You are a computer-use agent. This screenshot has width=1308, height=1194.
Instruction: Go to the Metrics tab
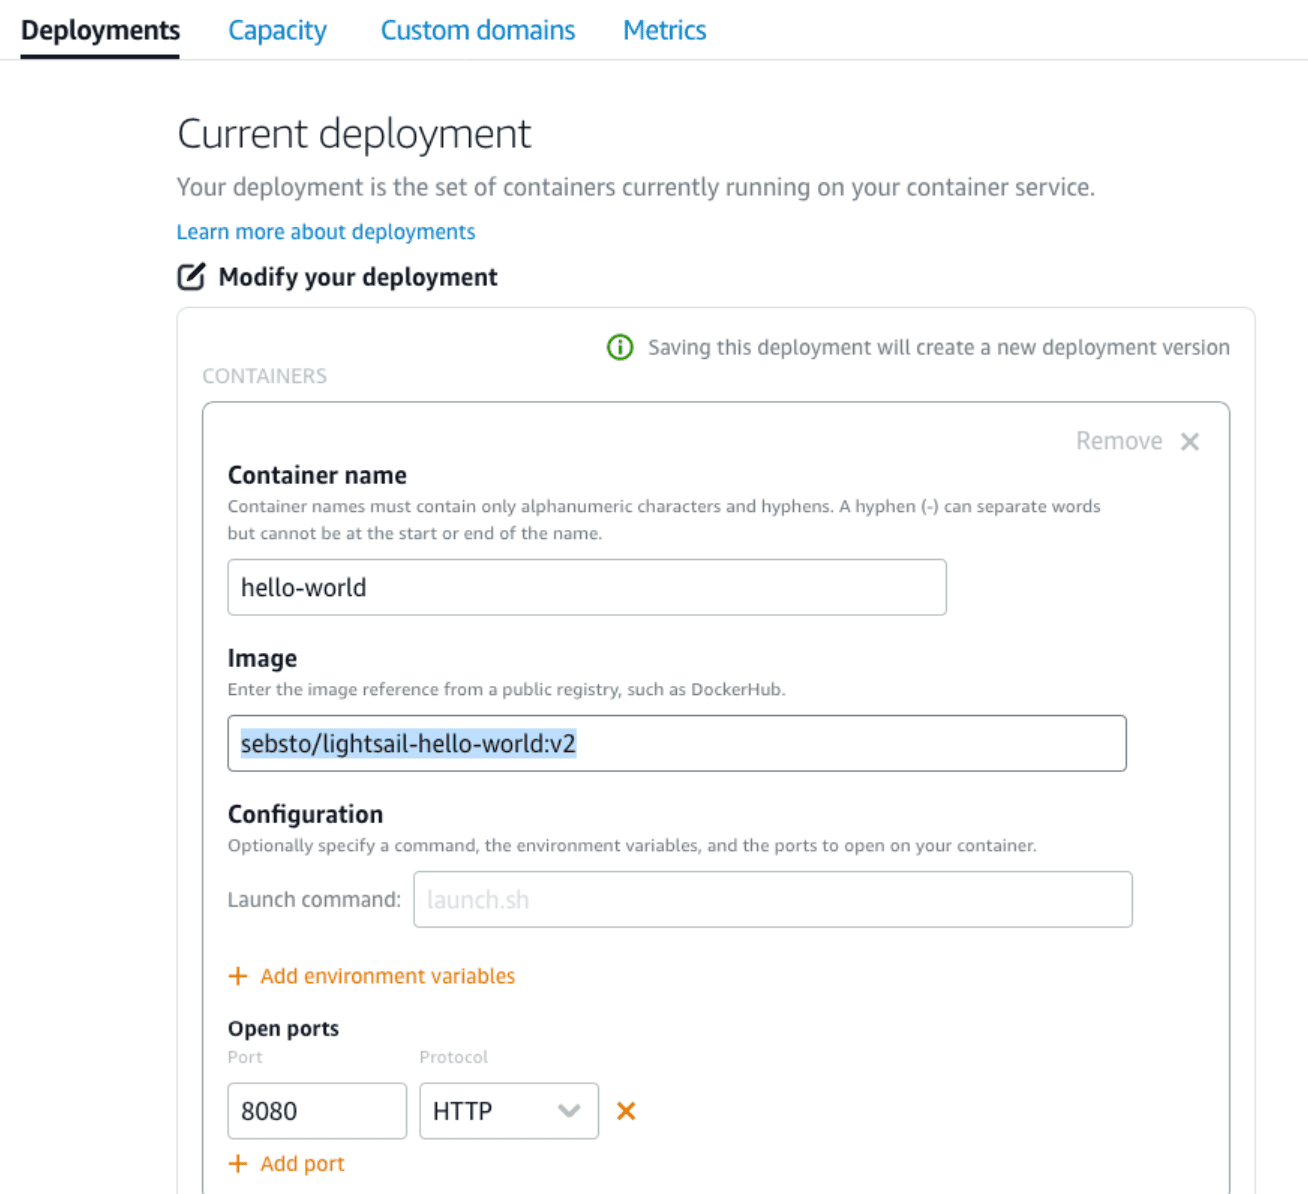click(x=664, y=30)
